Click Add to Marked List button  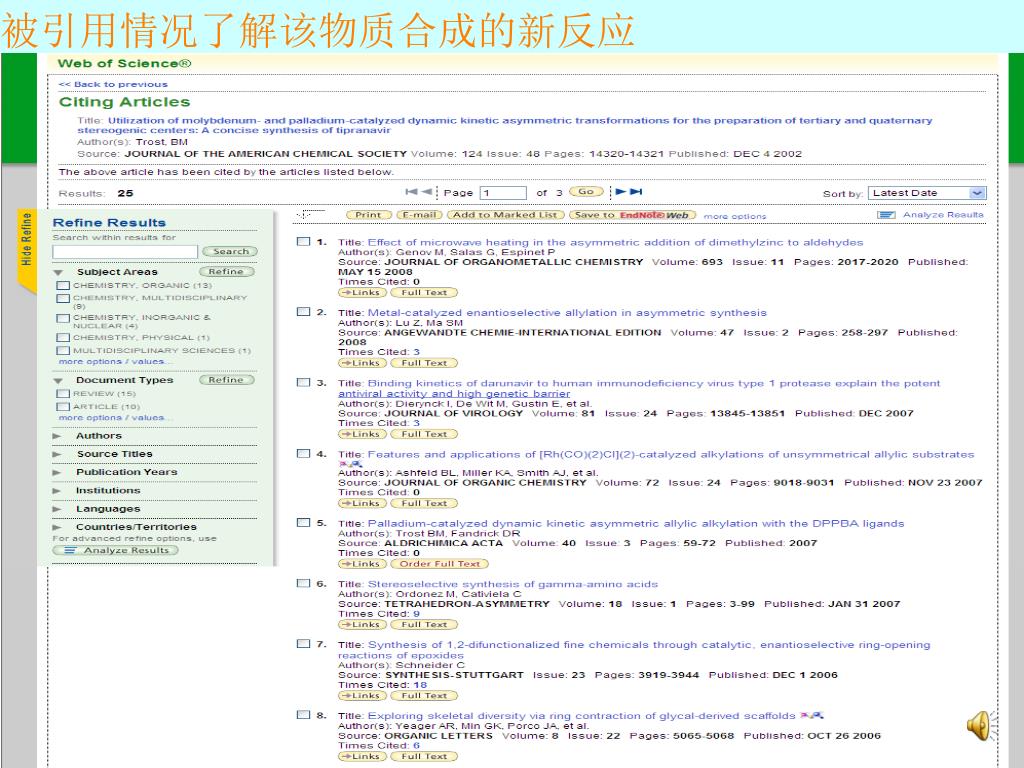tap(505, 215)
